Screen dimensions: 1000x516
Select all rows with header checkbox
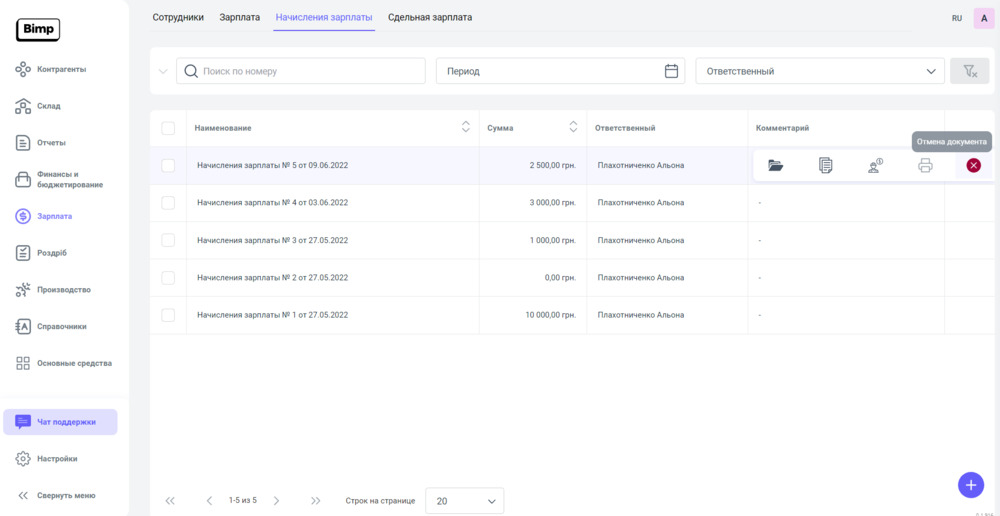pos(168,128)
